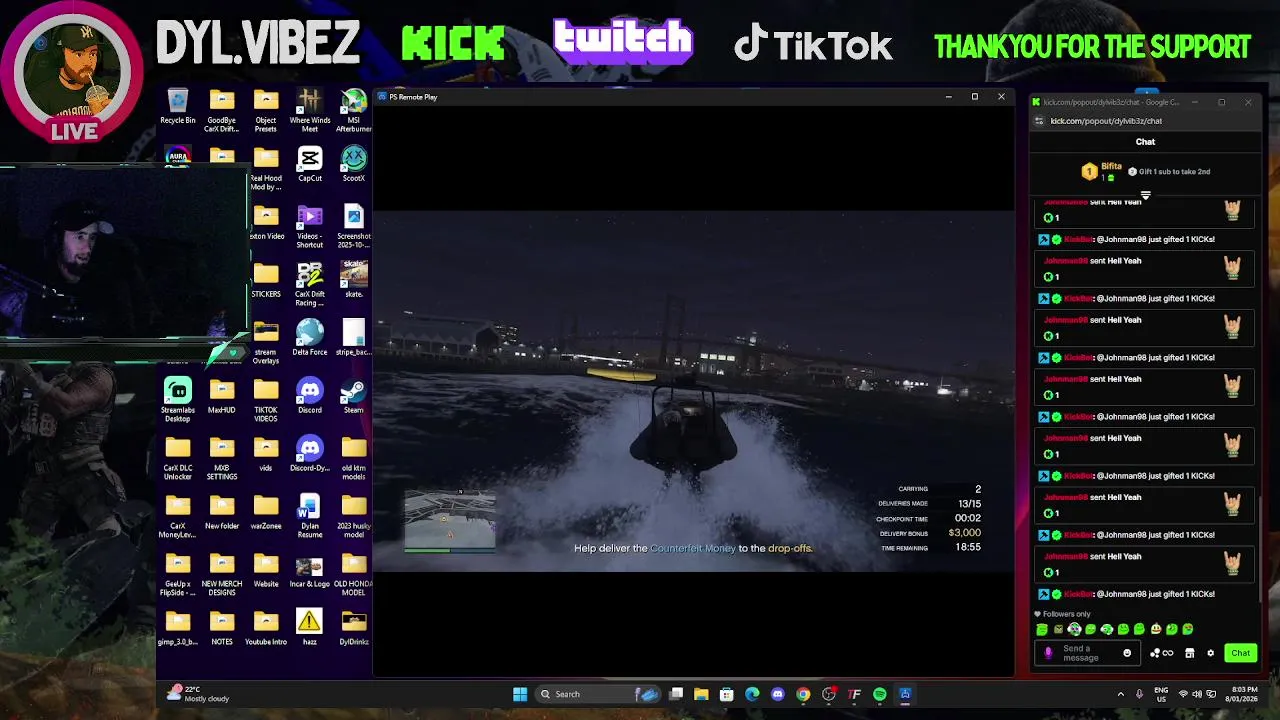The height and width of the screenshot is (720, 1280).
Task: Open the NEW MERCH DESIGNS folder
Action: point(222,574)
